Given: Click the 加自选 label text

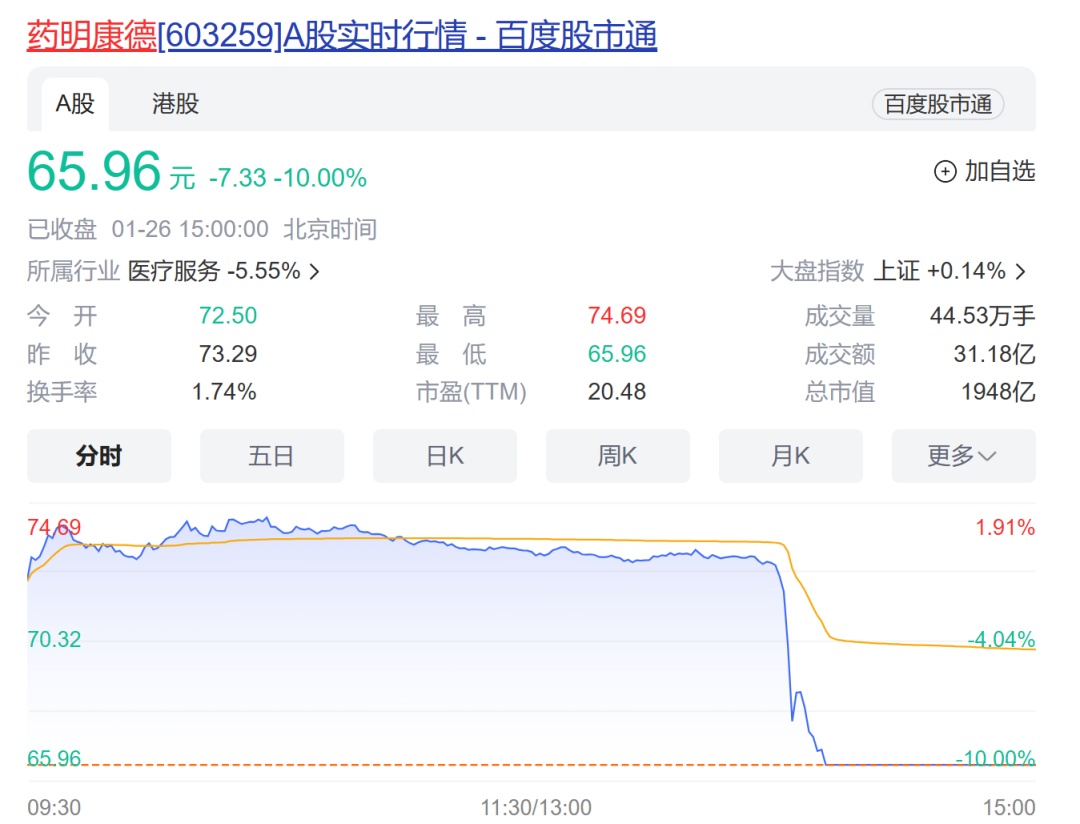Looking at the screenshot, I should pyautogui.click(x=999, y=171).
